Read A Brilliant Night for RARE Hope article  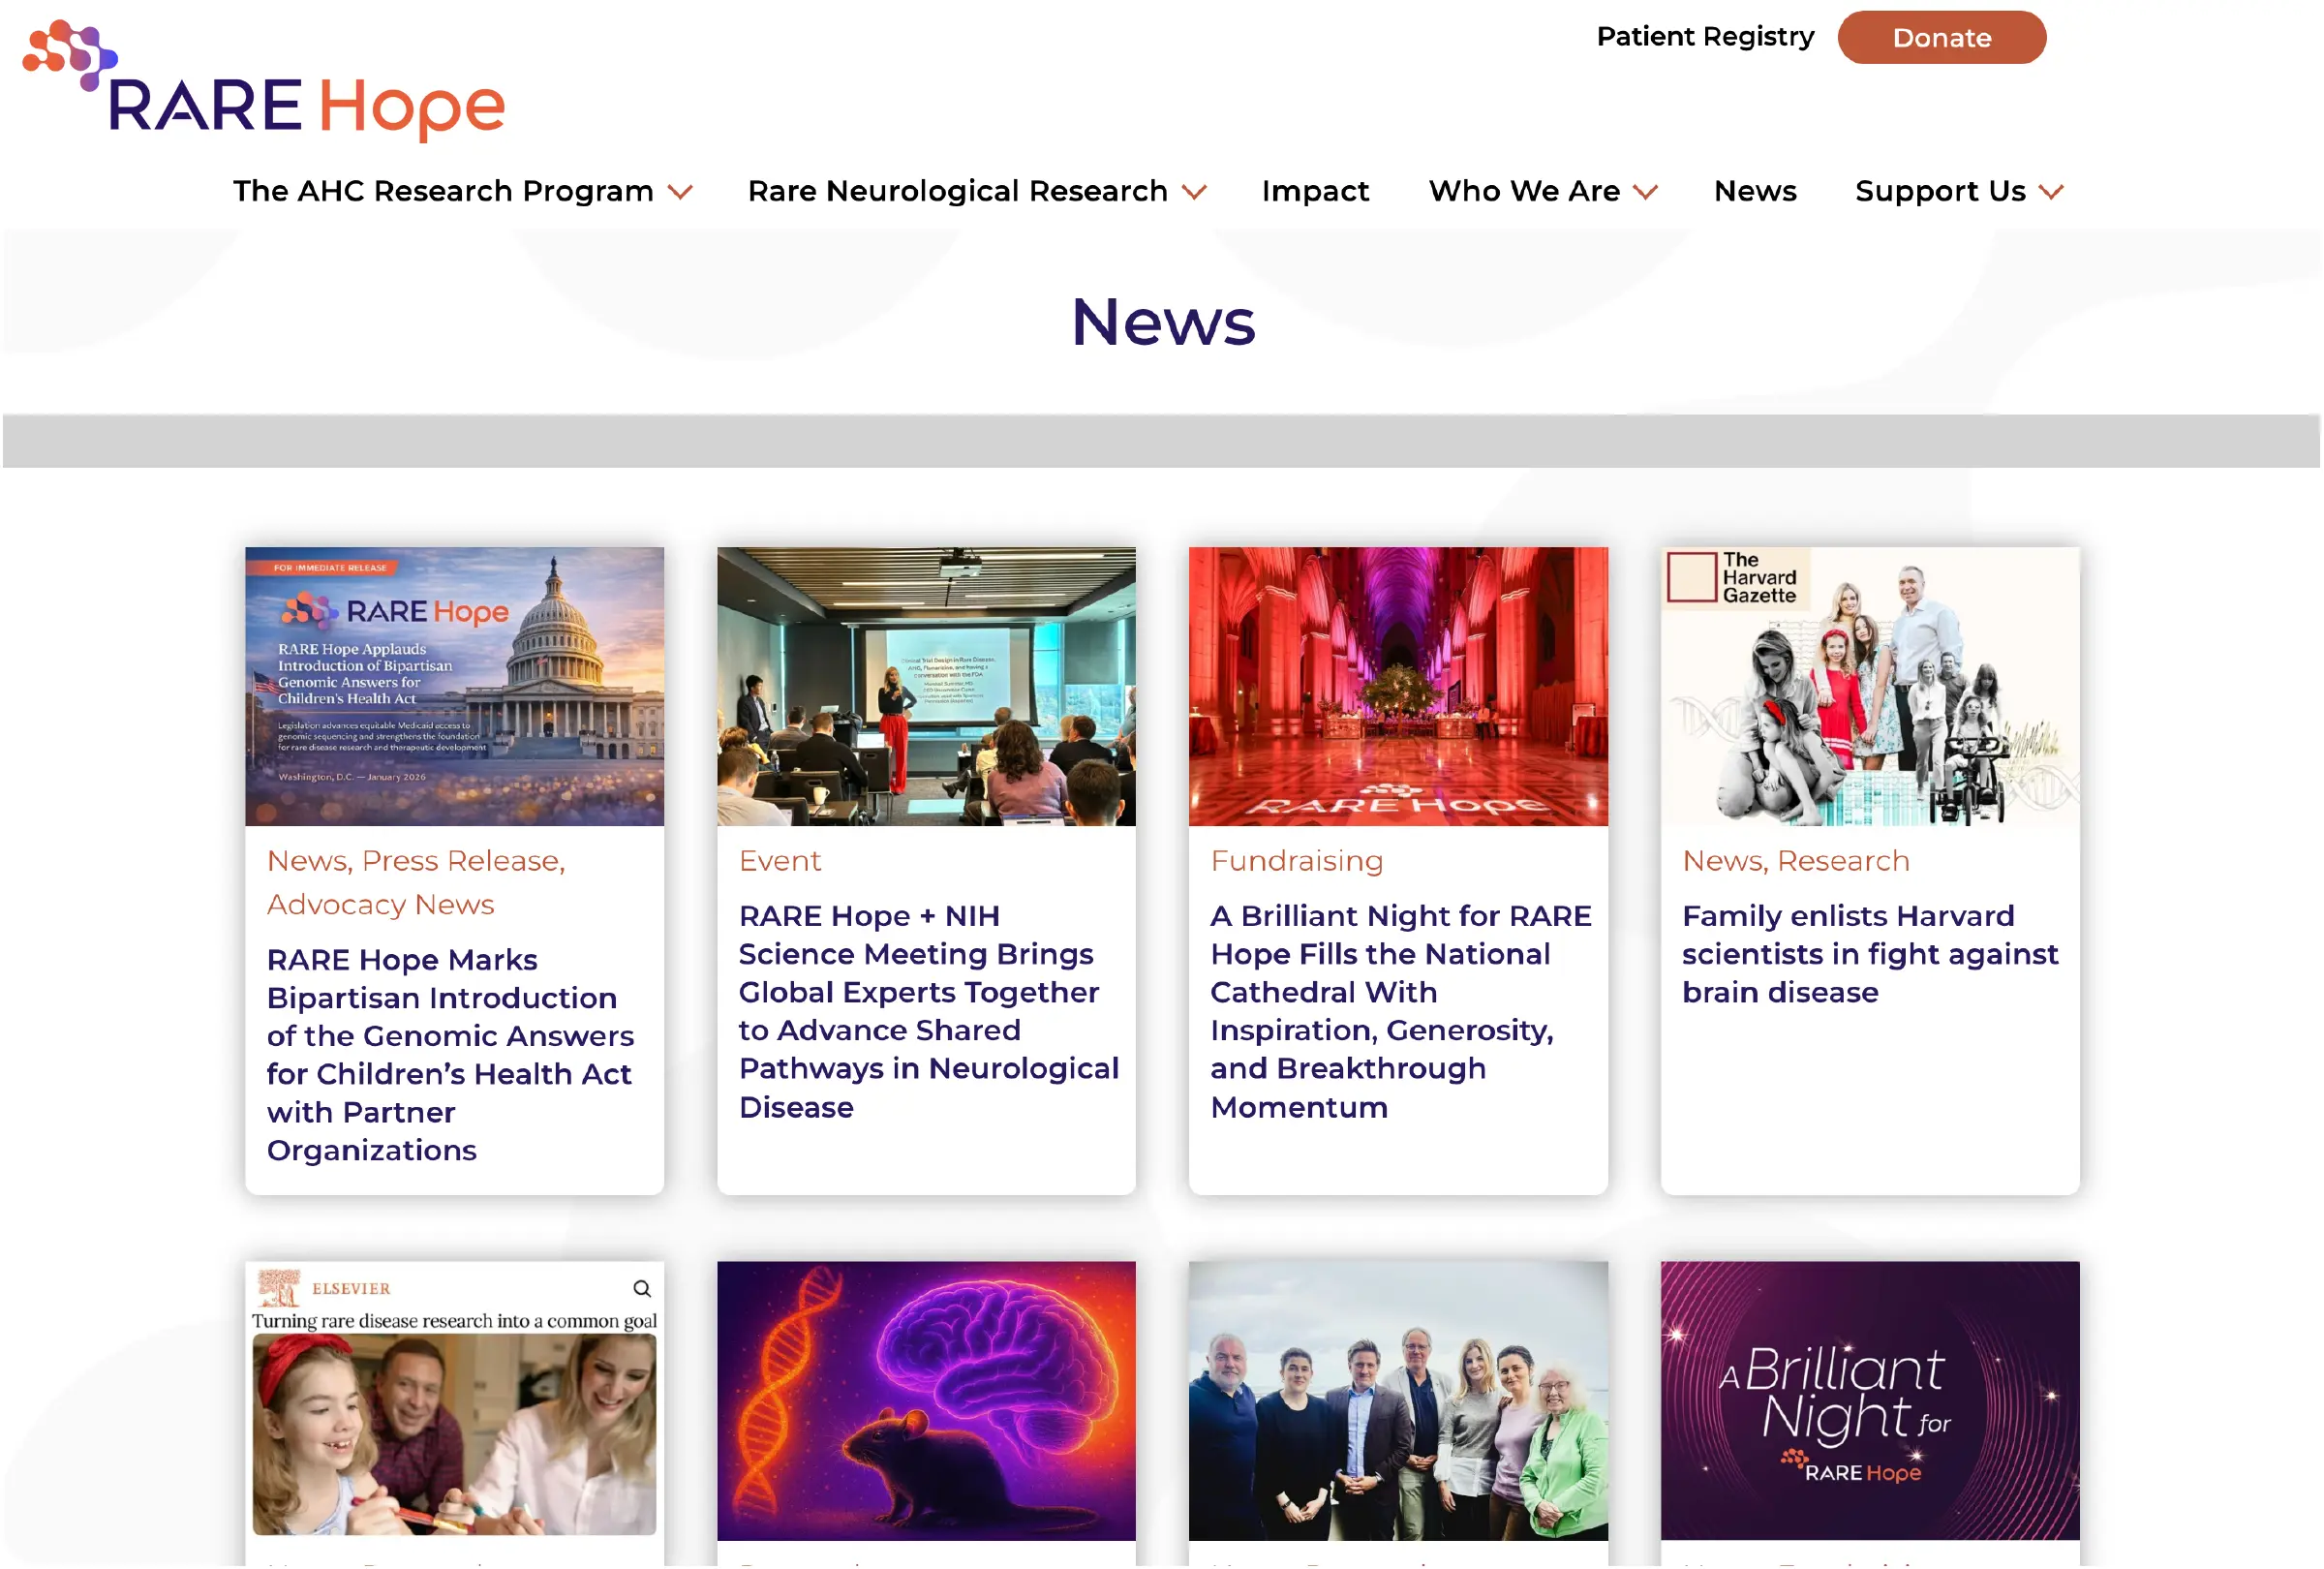coord(1400,1011)
